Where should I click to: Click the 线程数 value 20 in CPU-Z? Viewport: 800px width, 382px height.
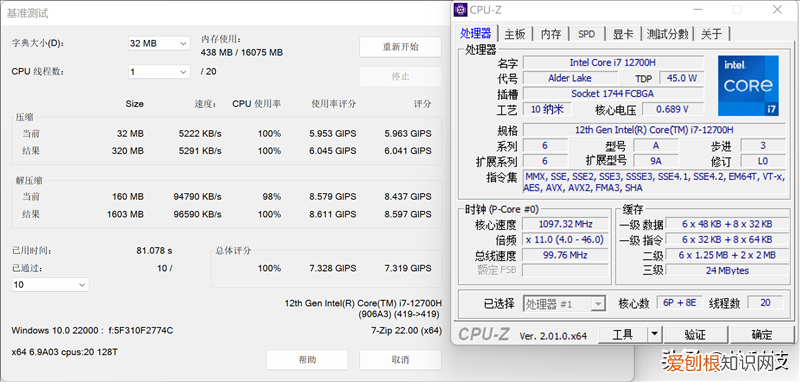(765, 302)
